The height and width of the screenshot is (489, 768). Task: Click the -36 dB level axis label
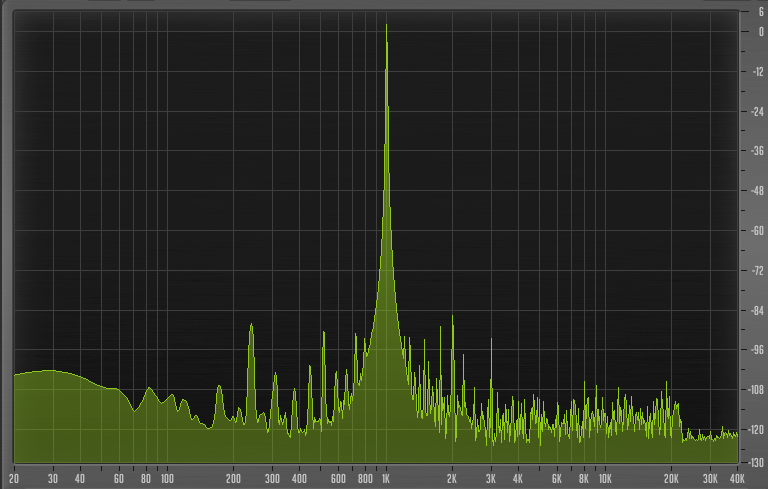click(758, 151)
